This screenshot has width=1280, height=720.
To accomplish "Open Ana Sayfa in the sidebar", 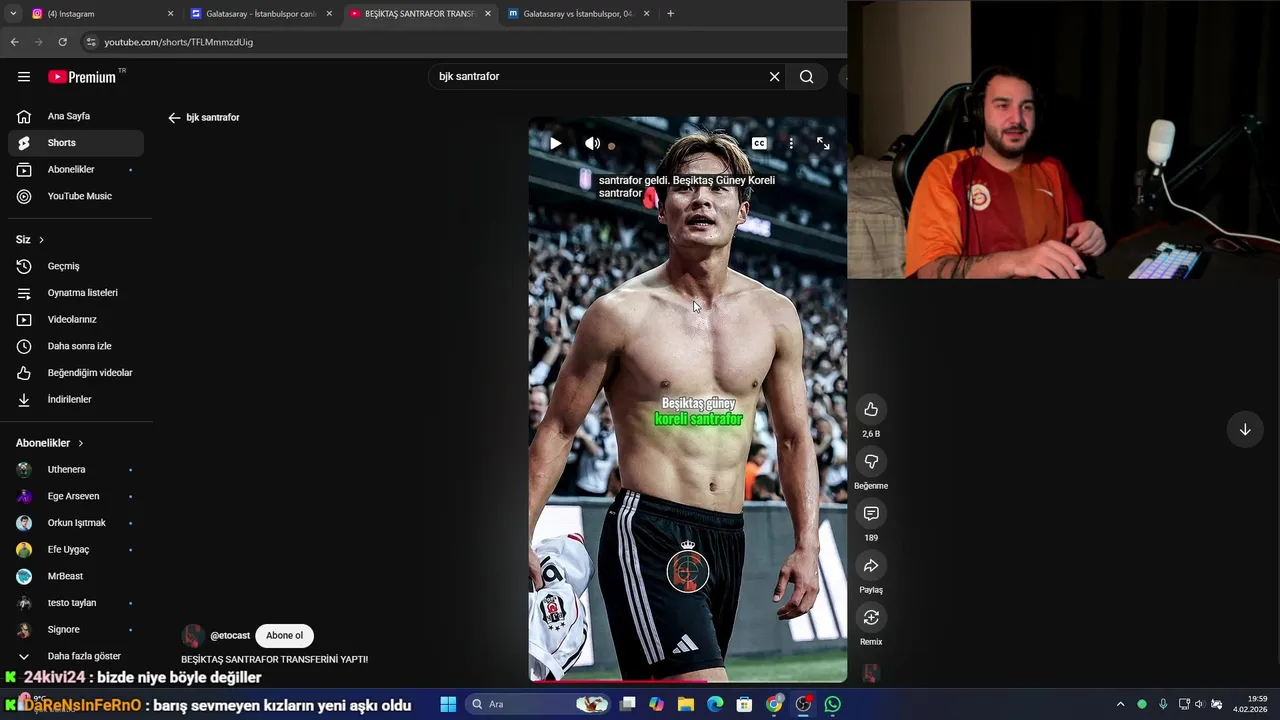I will click(x=76, y=116).
